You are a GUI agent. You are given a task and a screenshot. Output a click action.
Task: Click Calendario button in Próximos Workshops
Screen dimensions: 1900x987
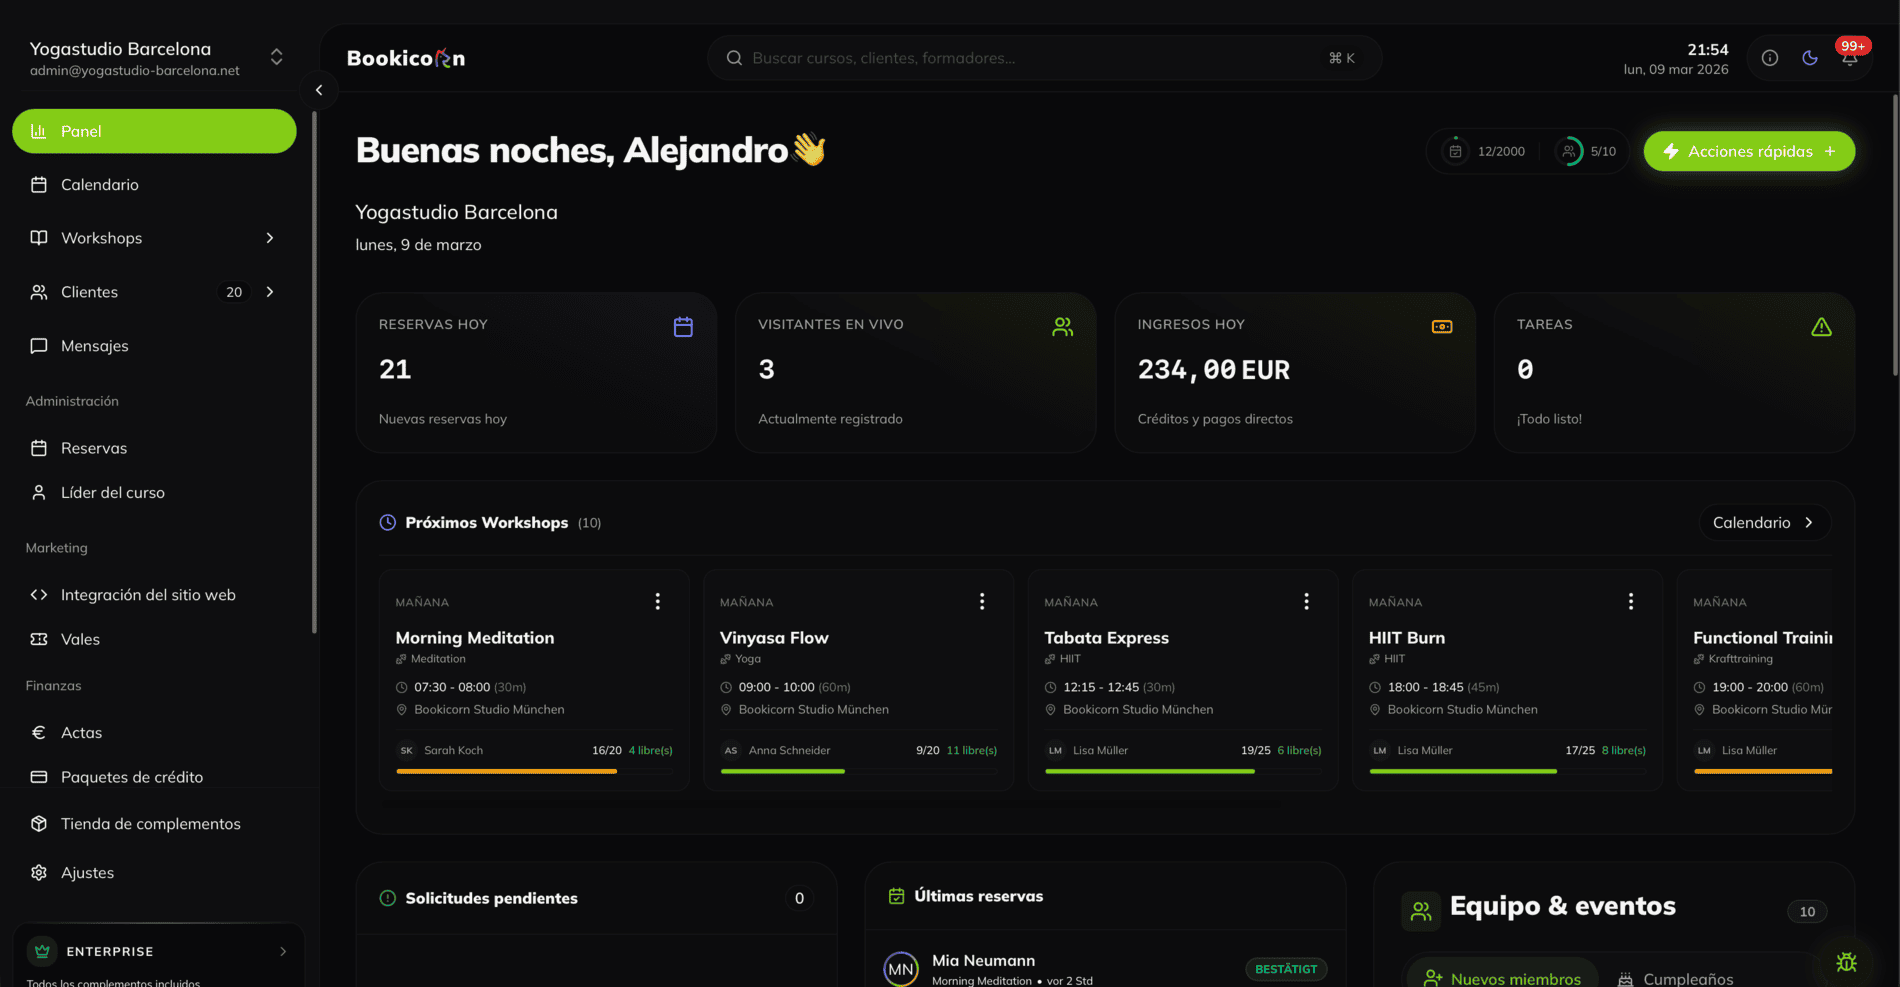[x=1764, y=523]
